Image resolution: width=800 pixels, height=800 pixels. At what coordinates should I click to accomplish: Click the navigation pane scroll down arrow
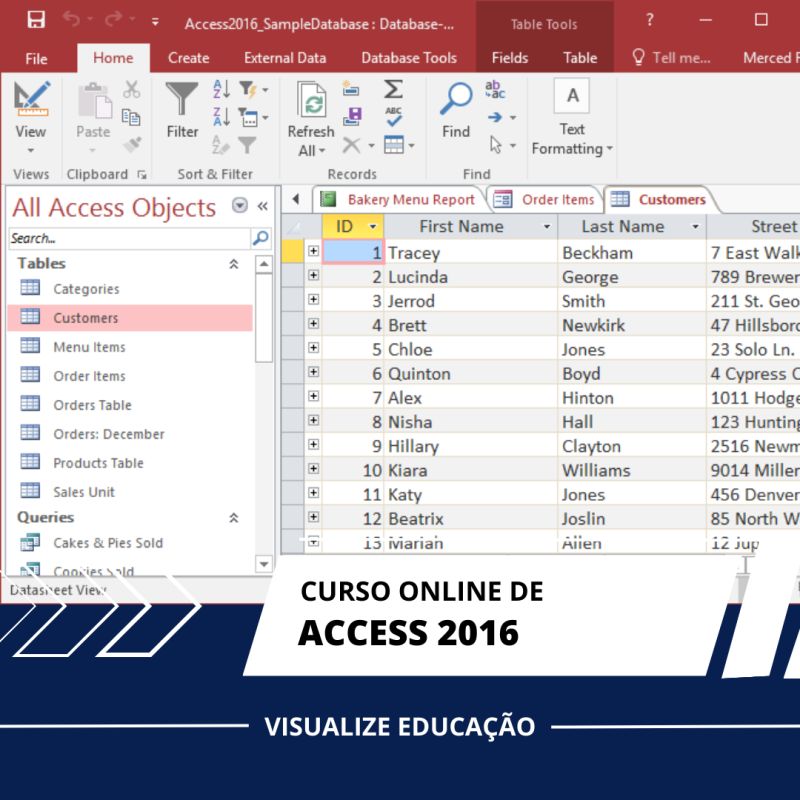coord(264,564)
